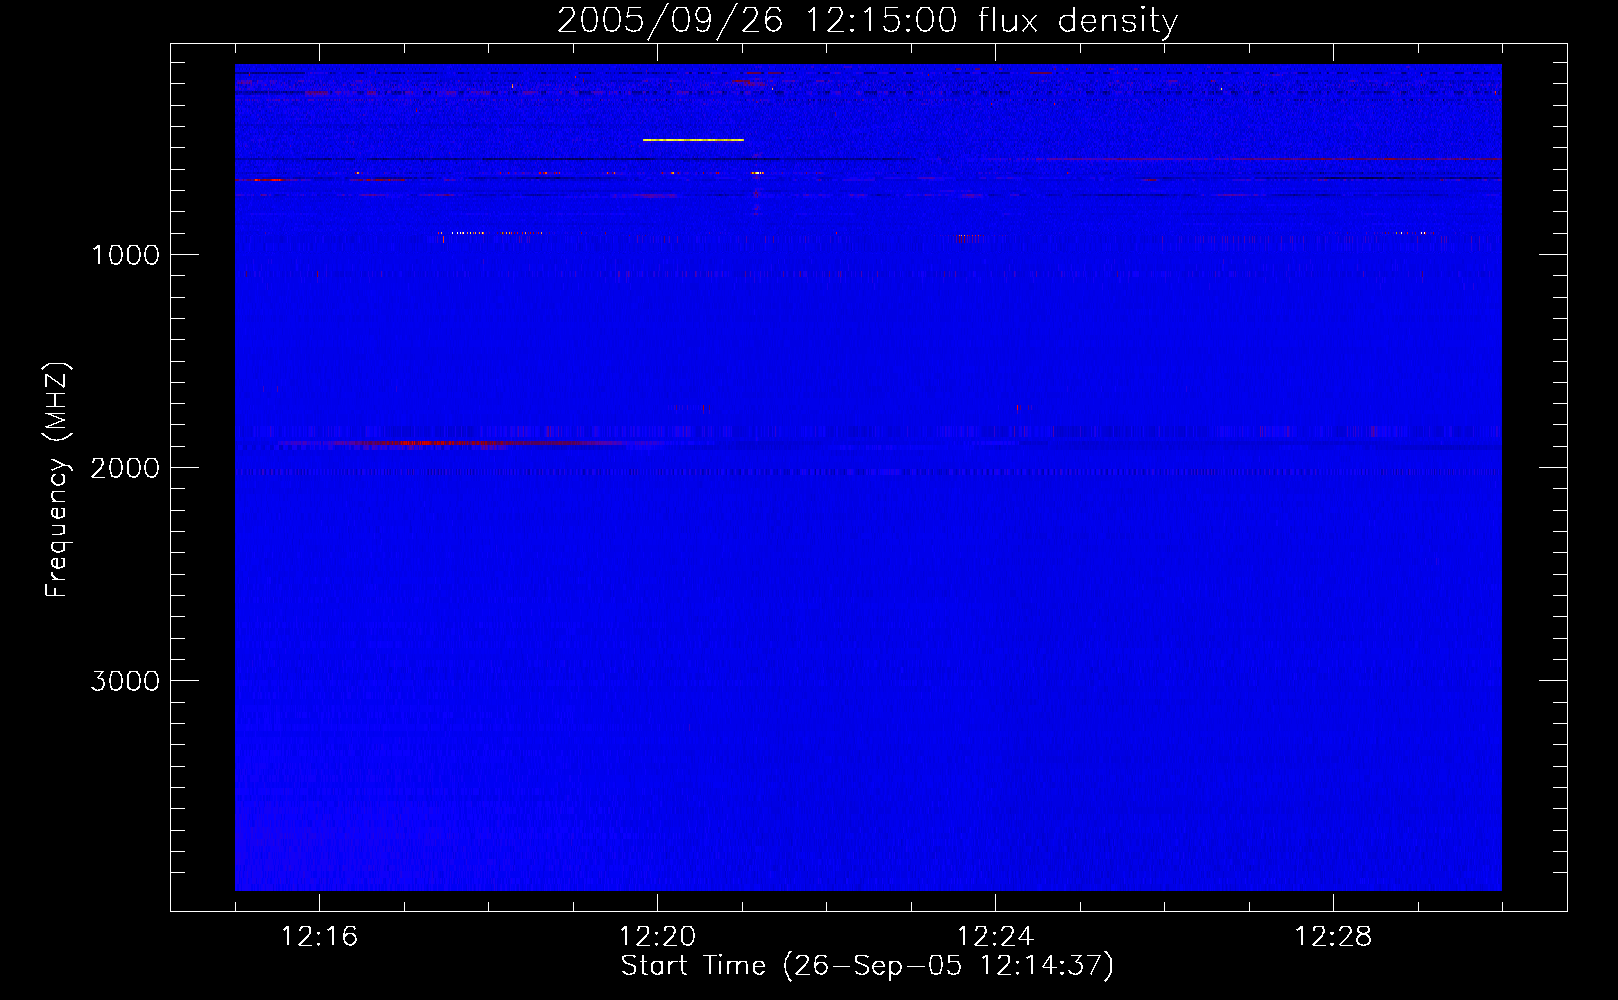Click the bright yellow emission line in spectrogram
The height and width of the screenshot is (1000, 1618).
coord(693,140)
